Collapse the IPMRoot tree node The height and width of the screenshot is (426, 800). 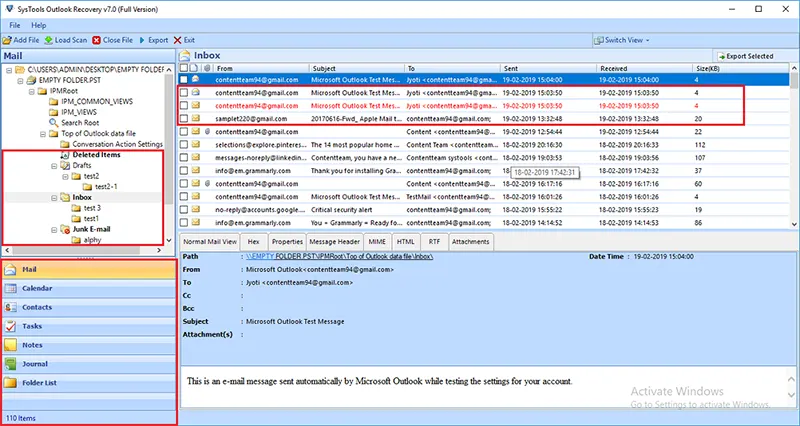pyautogui.click(x=32, y=91)
